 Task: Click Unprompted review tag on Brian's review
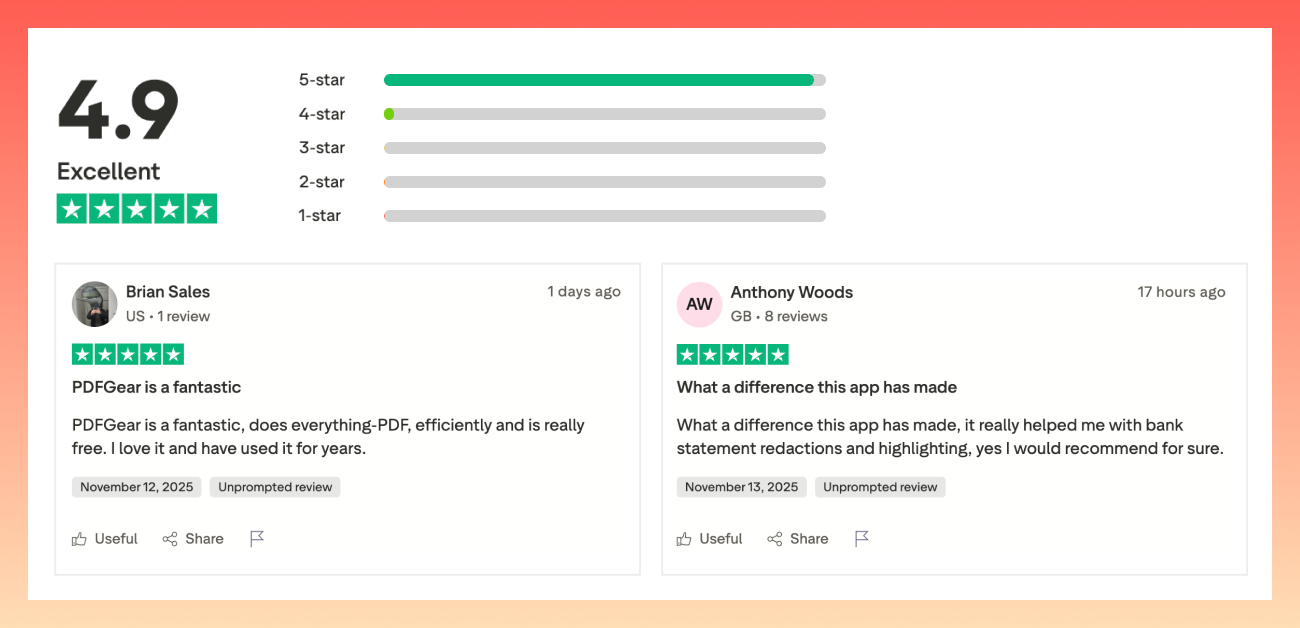[x=275, y=487]
